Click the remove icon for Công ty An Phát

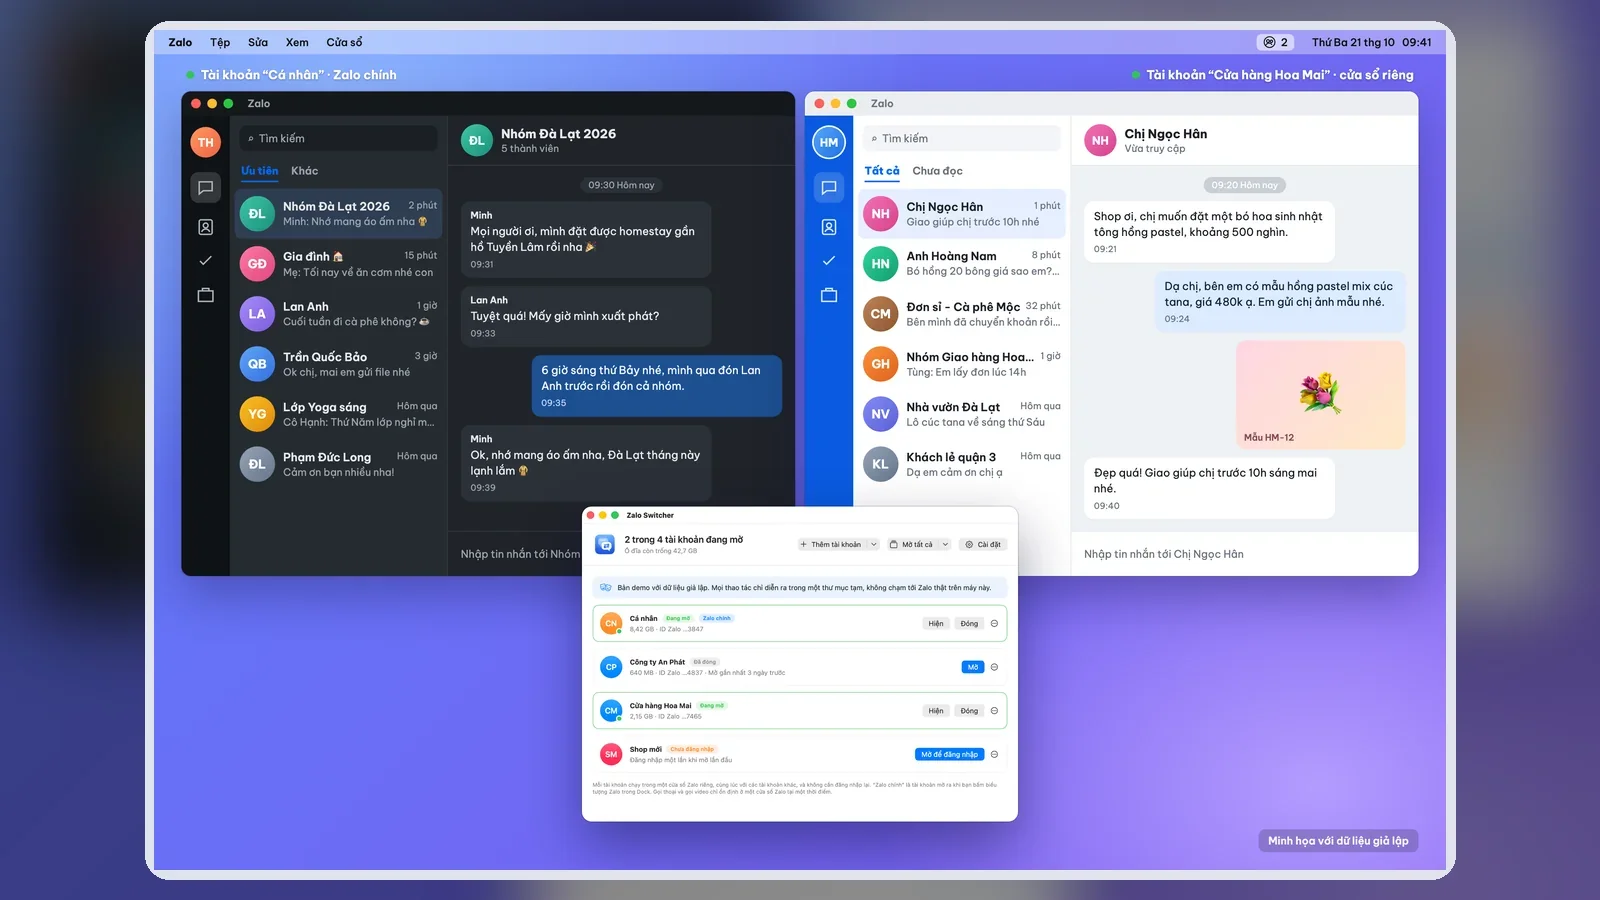994,667
